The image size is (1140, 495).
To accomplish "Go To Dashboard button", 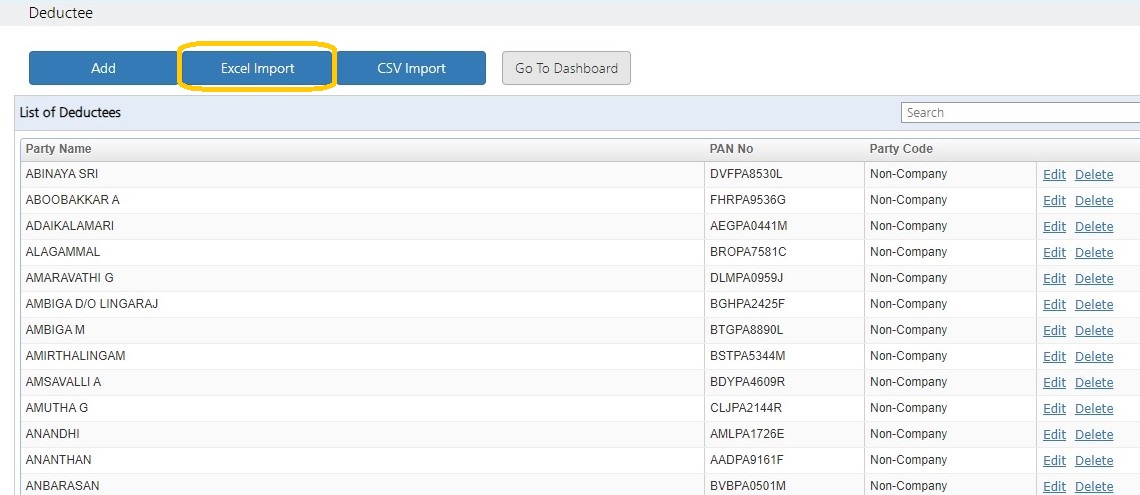I will click(566, 68).
